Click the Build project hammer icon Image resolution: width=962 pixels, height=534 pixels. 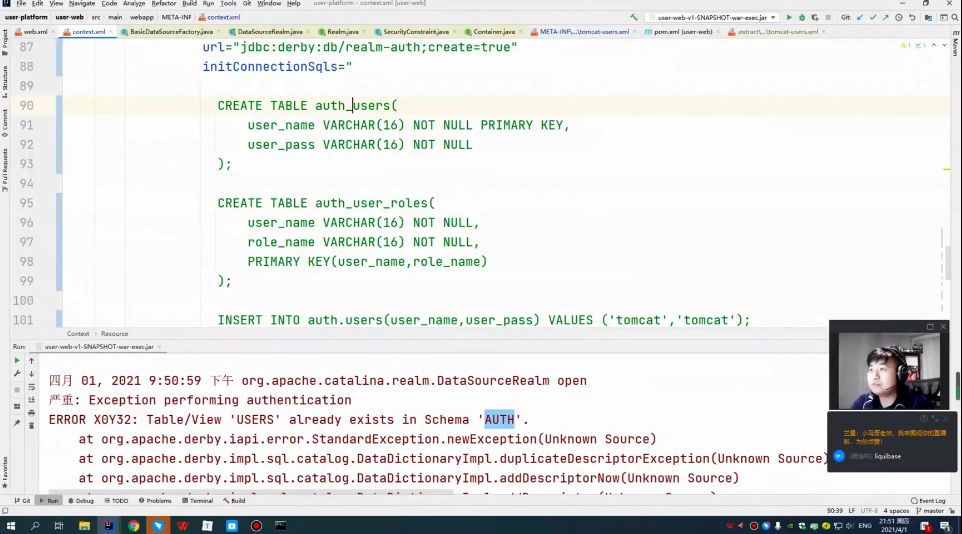[x=634, y=17]
